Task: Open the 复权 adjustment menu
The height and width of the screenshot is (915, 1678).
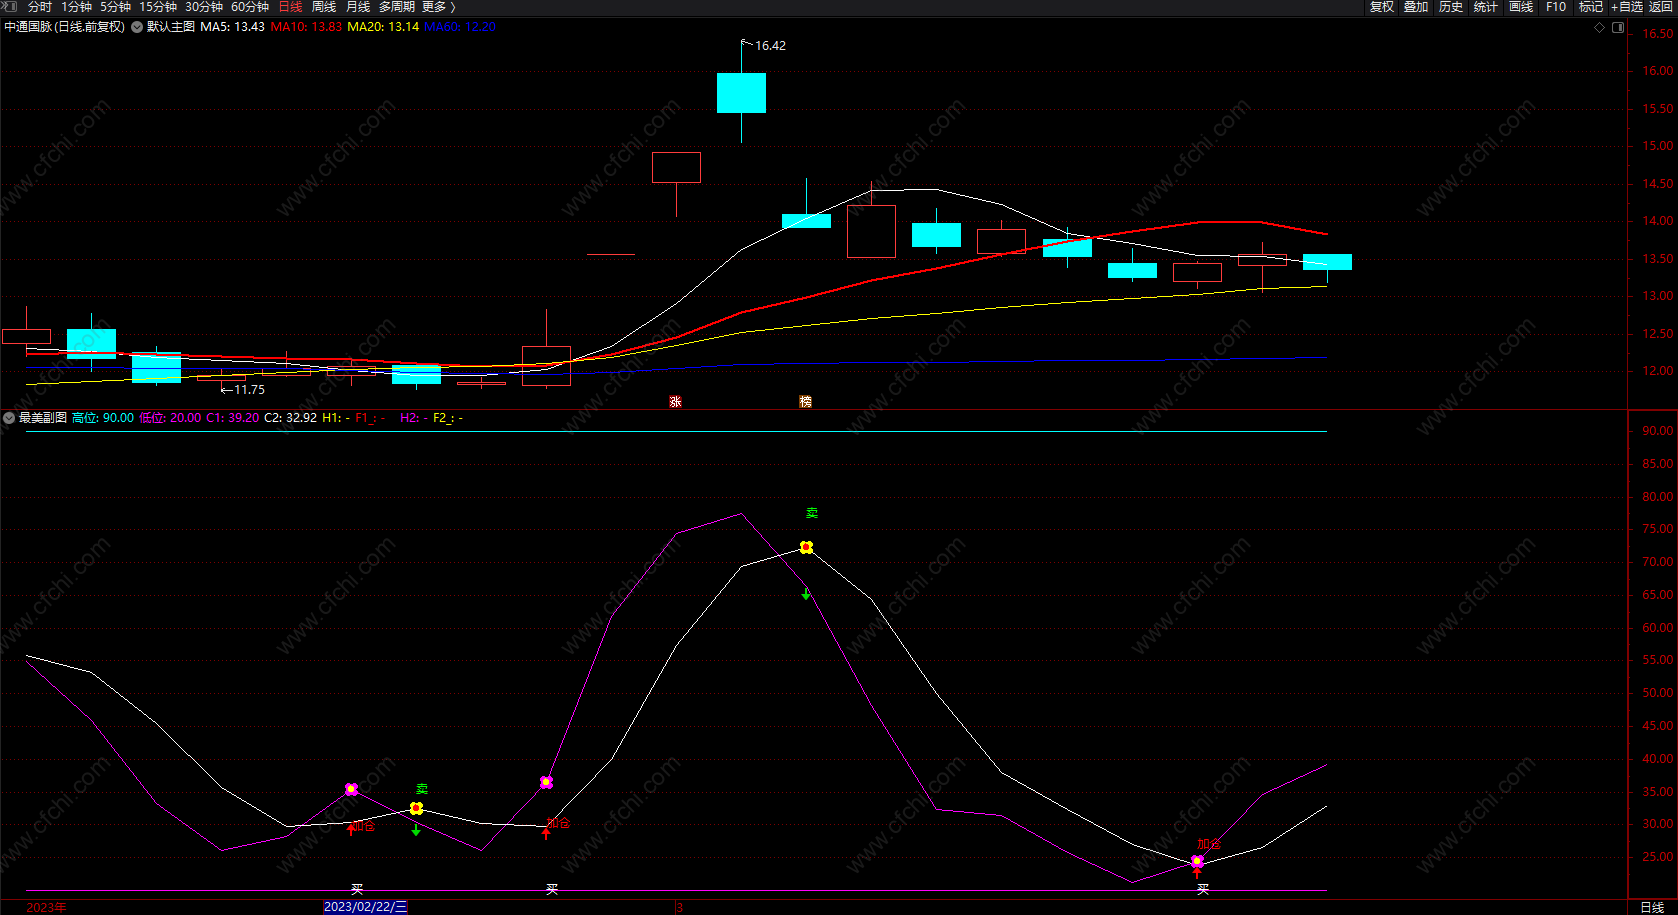Action: 1382,7
